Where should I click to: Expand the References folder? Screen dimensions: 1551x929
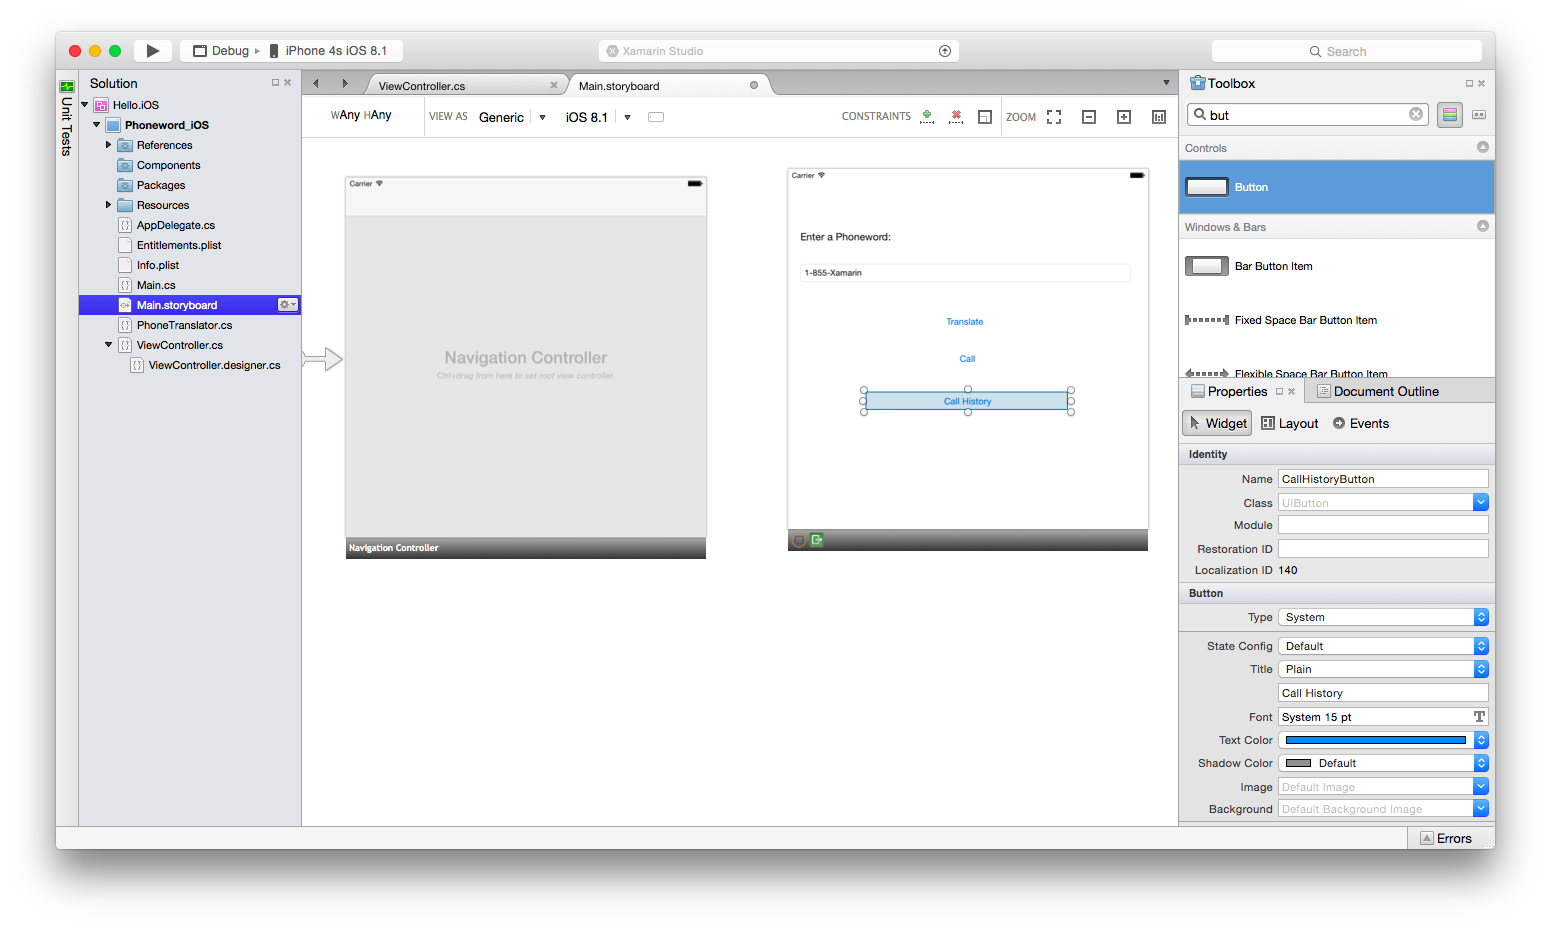pos(108,145)
